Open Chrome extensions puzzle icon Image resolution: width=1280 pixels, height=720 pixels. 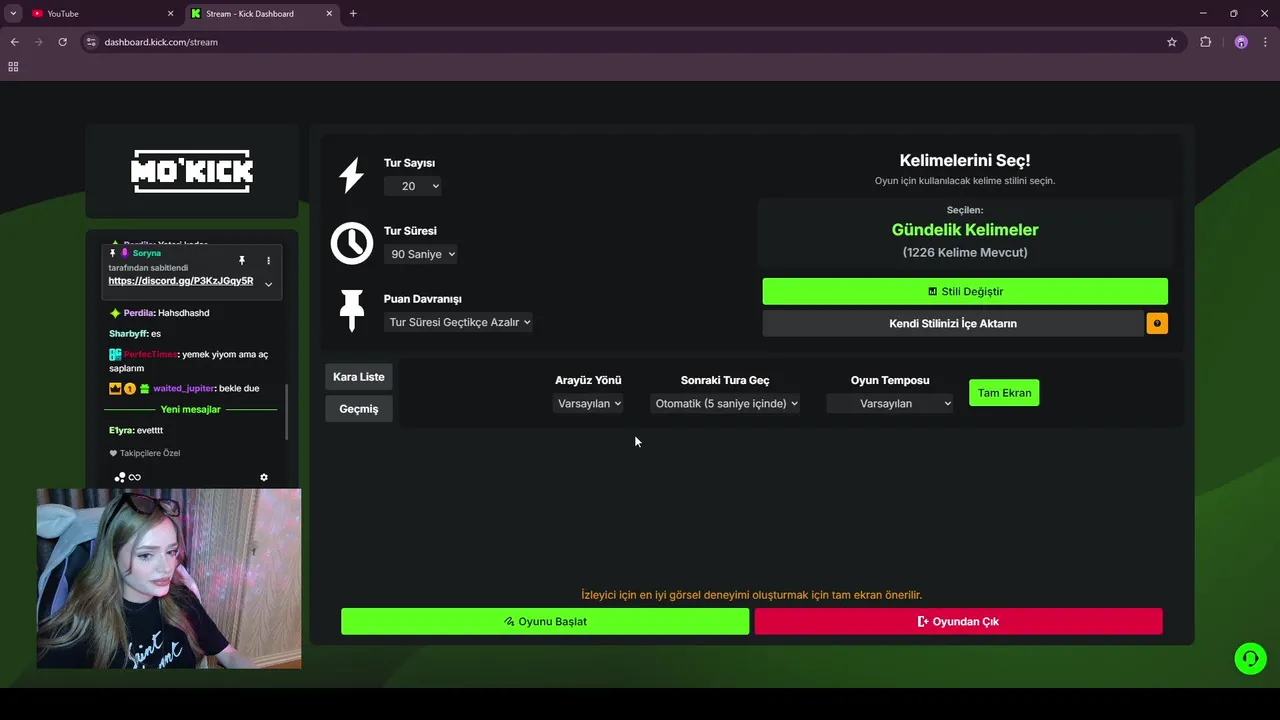(x=1205, y=42)
